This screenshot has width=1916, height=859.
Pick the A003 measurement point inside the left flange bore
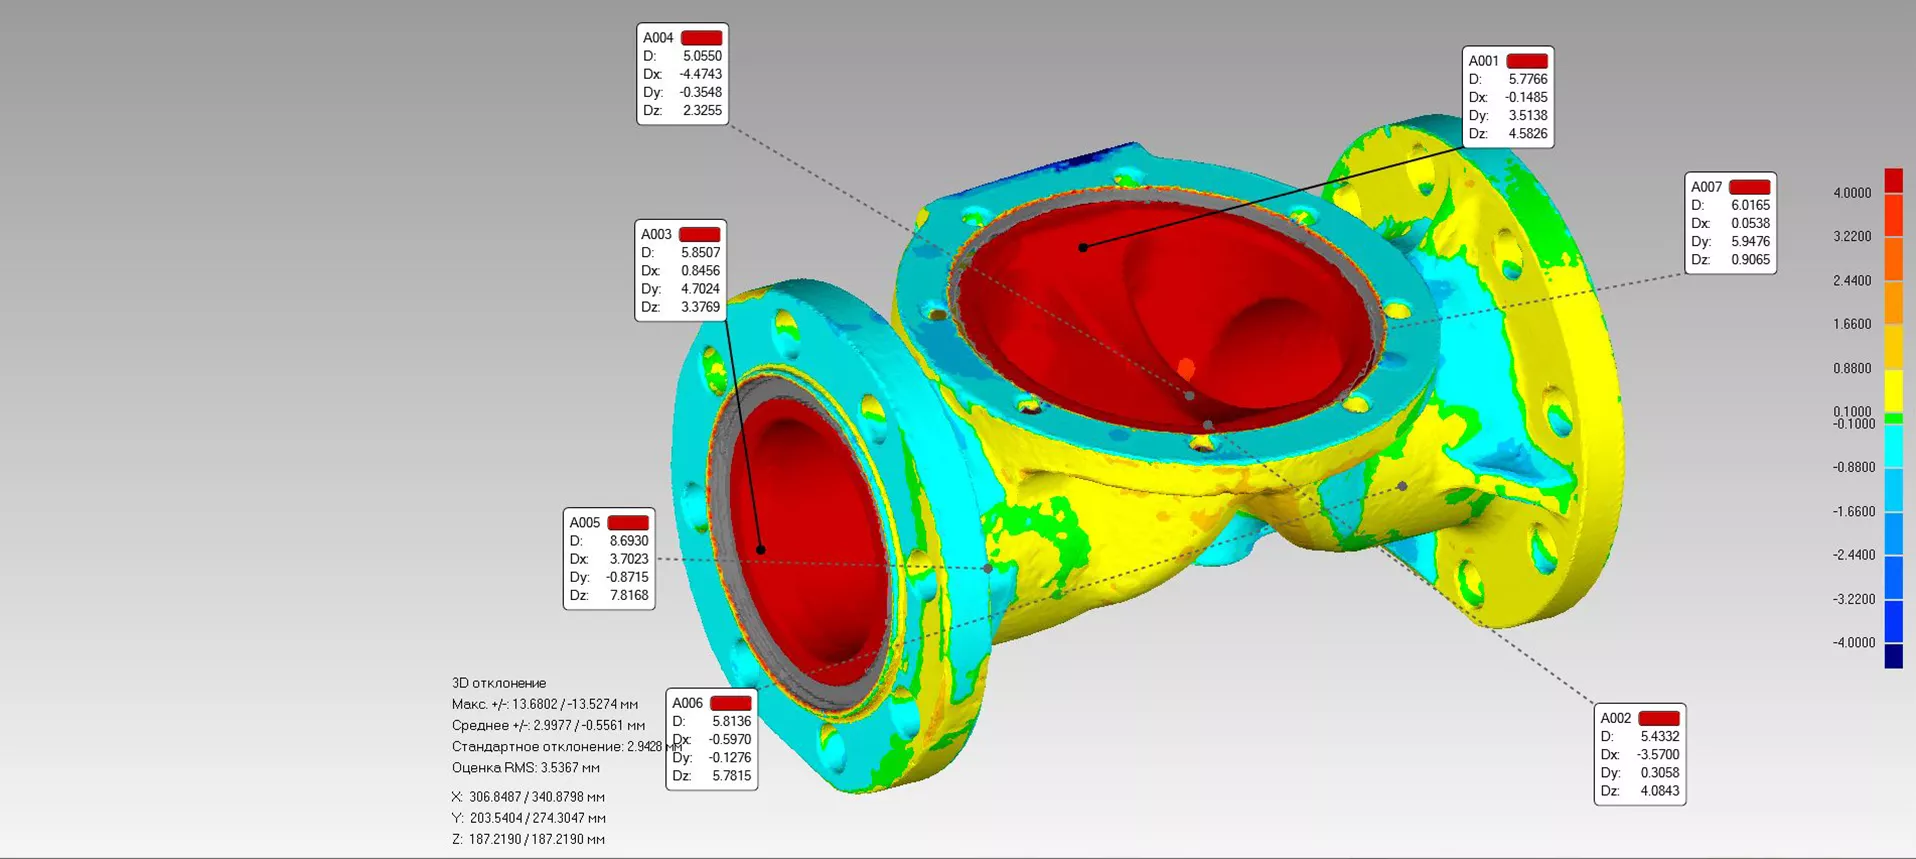click(760, 549)
